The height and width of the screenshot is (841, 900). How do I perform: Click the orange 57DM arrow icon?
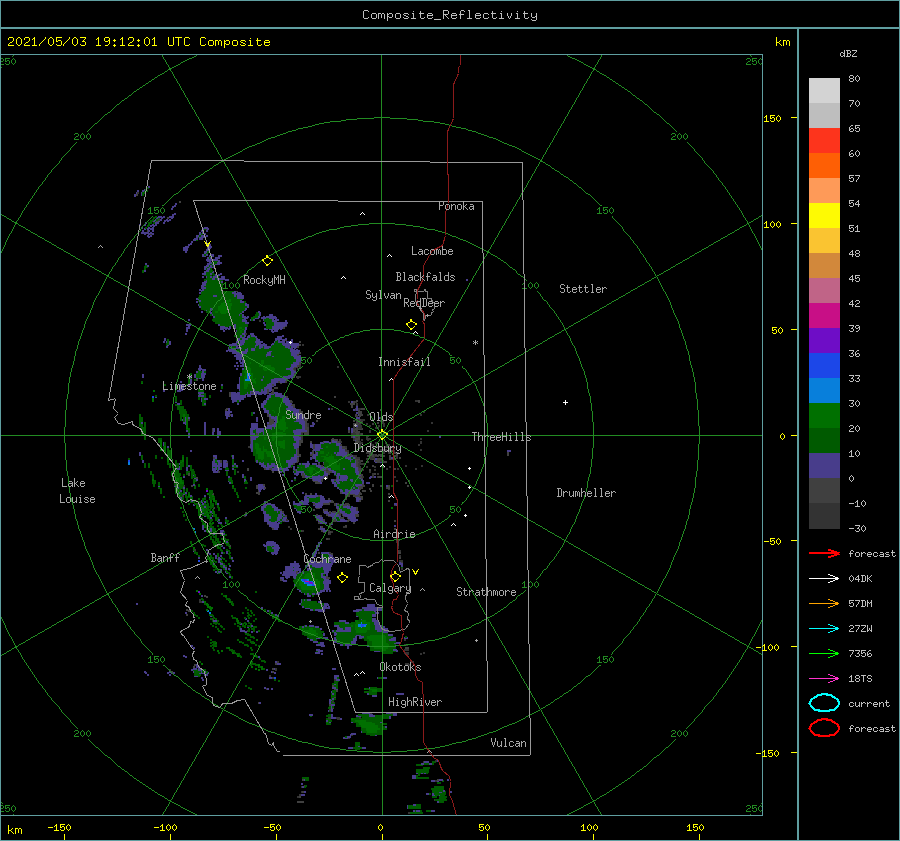tap(824, 603)
